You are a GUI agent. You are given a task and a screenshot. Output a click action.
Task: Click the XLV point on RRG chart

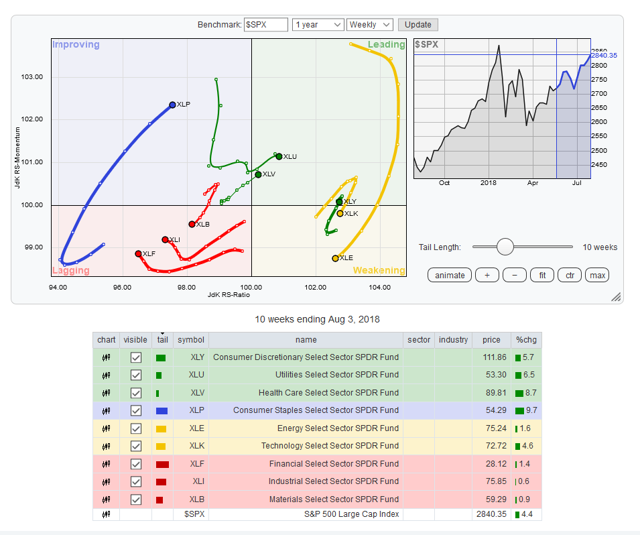coord(258,175)
